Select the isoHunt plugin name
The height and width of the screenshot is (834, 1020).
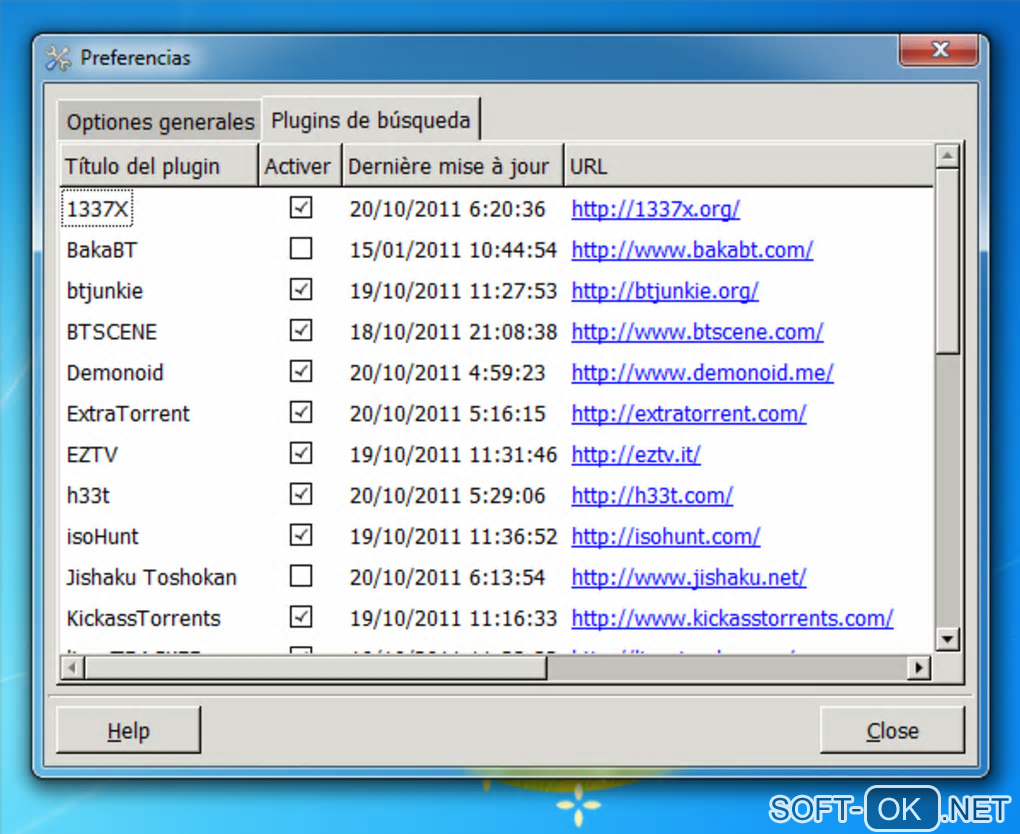103,537
